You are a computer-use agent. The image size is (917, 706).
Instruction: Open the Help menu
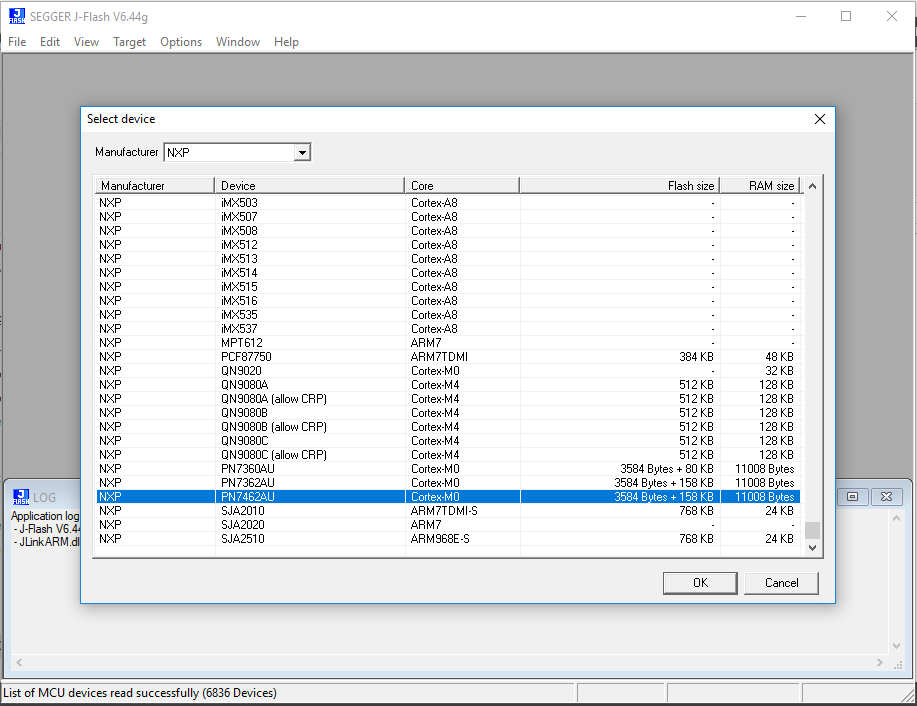286,42
